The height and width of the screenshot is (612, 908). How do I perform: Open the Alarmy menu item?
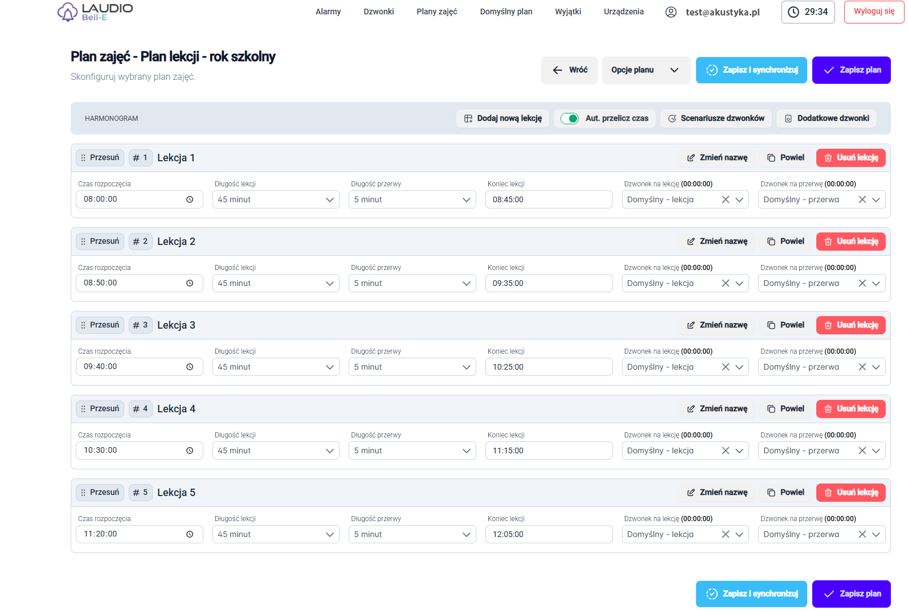point(328,12)
